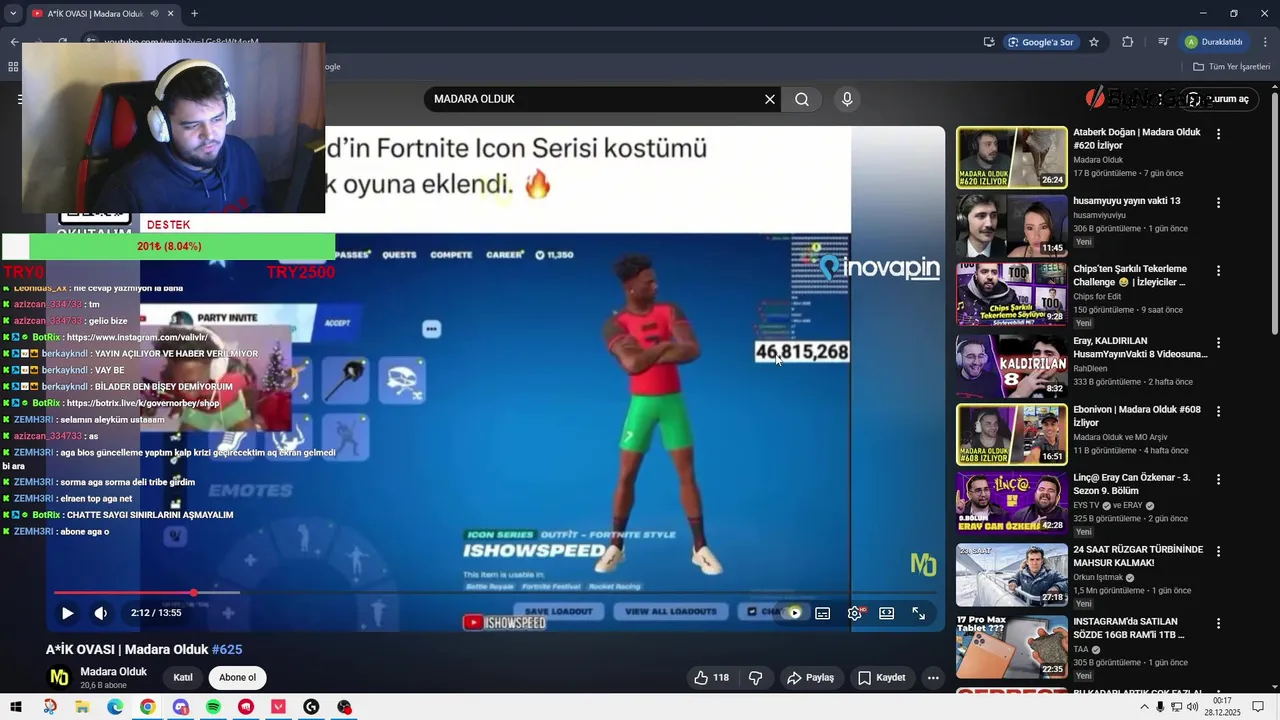Open the Paylaş share dialog

click(810, 678)
